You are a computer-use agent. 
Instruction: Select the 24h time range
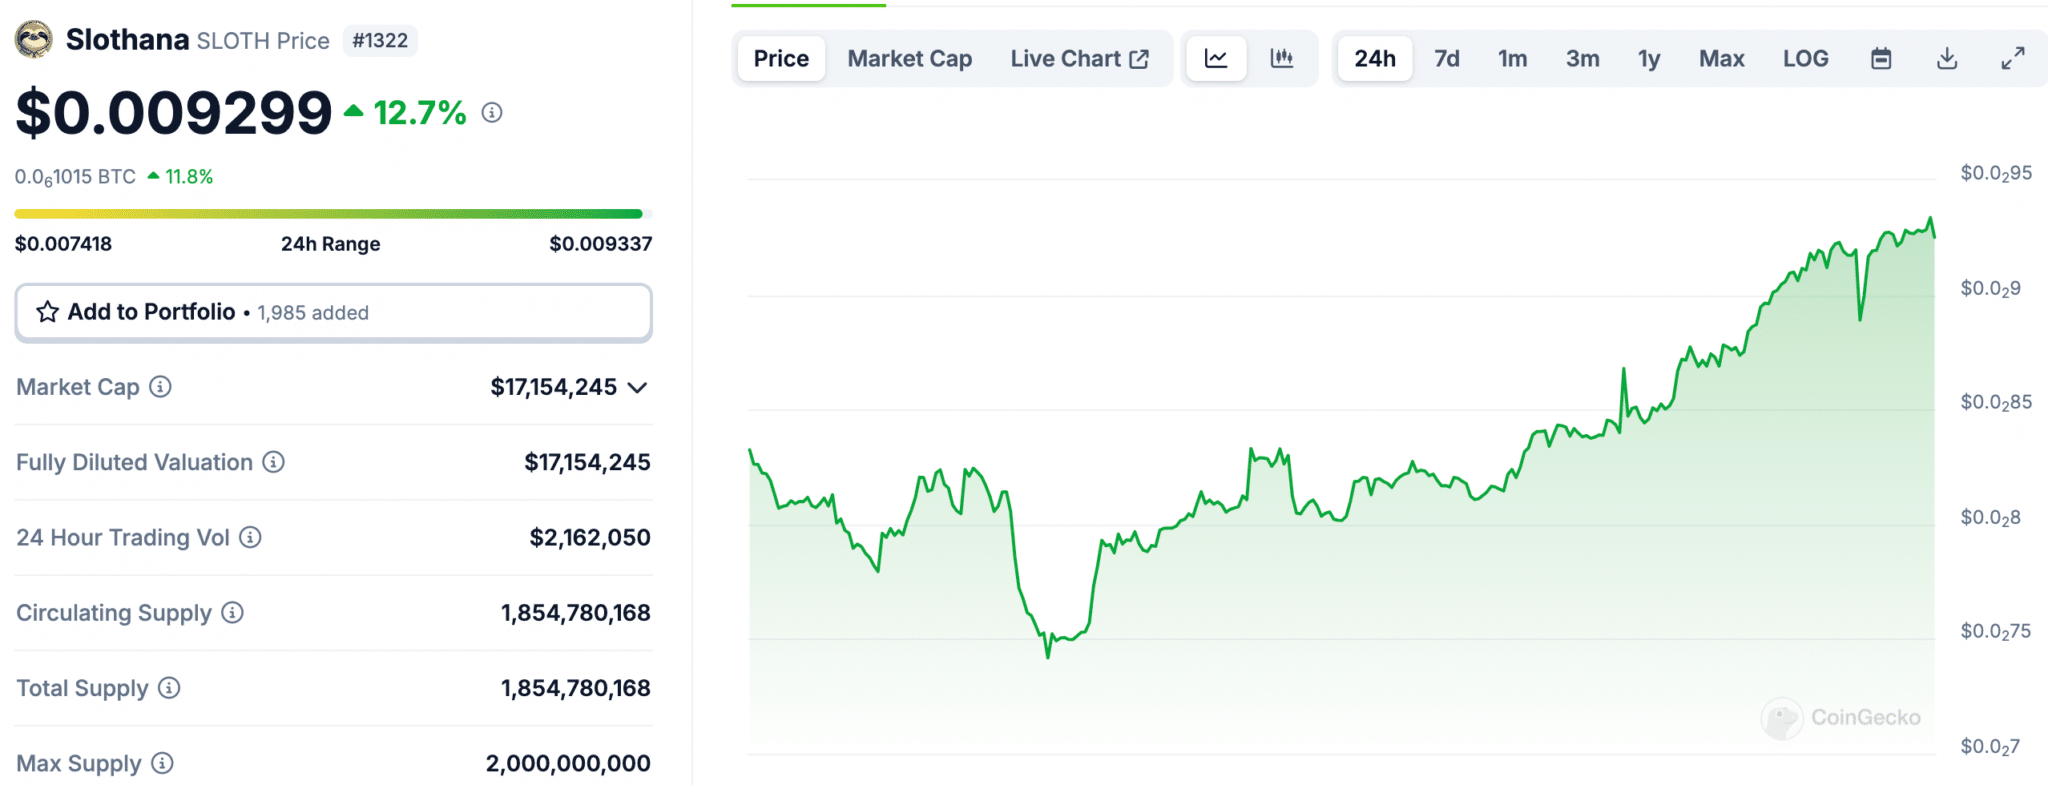[x=1375, y=59]
